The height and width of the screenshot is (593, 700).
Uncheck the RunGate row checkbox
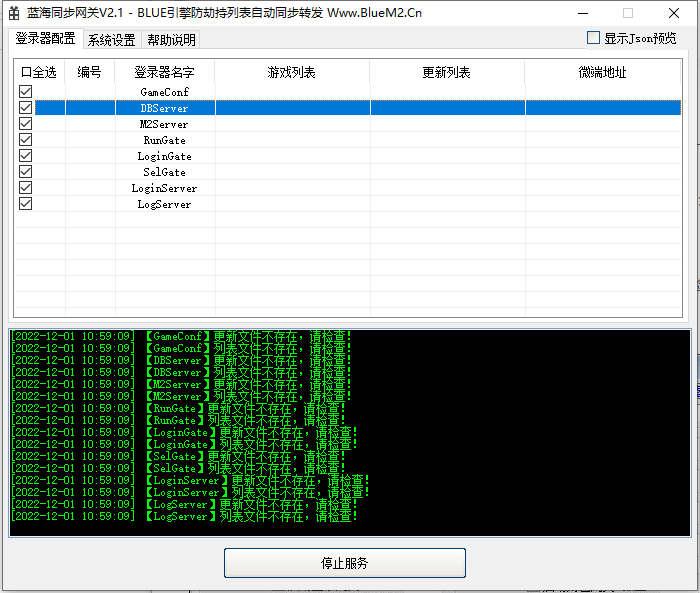click(25, 140)
